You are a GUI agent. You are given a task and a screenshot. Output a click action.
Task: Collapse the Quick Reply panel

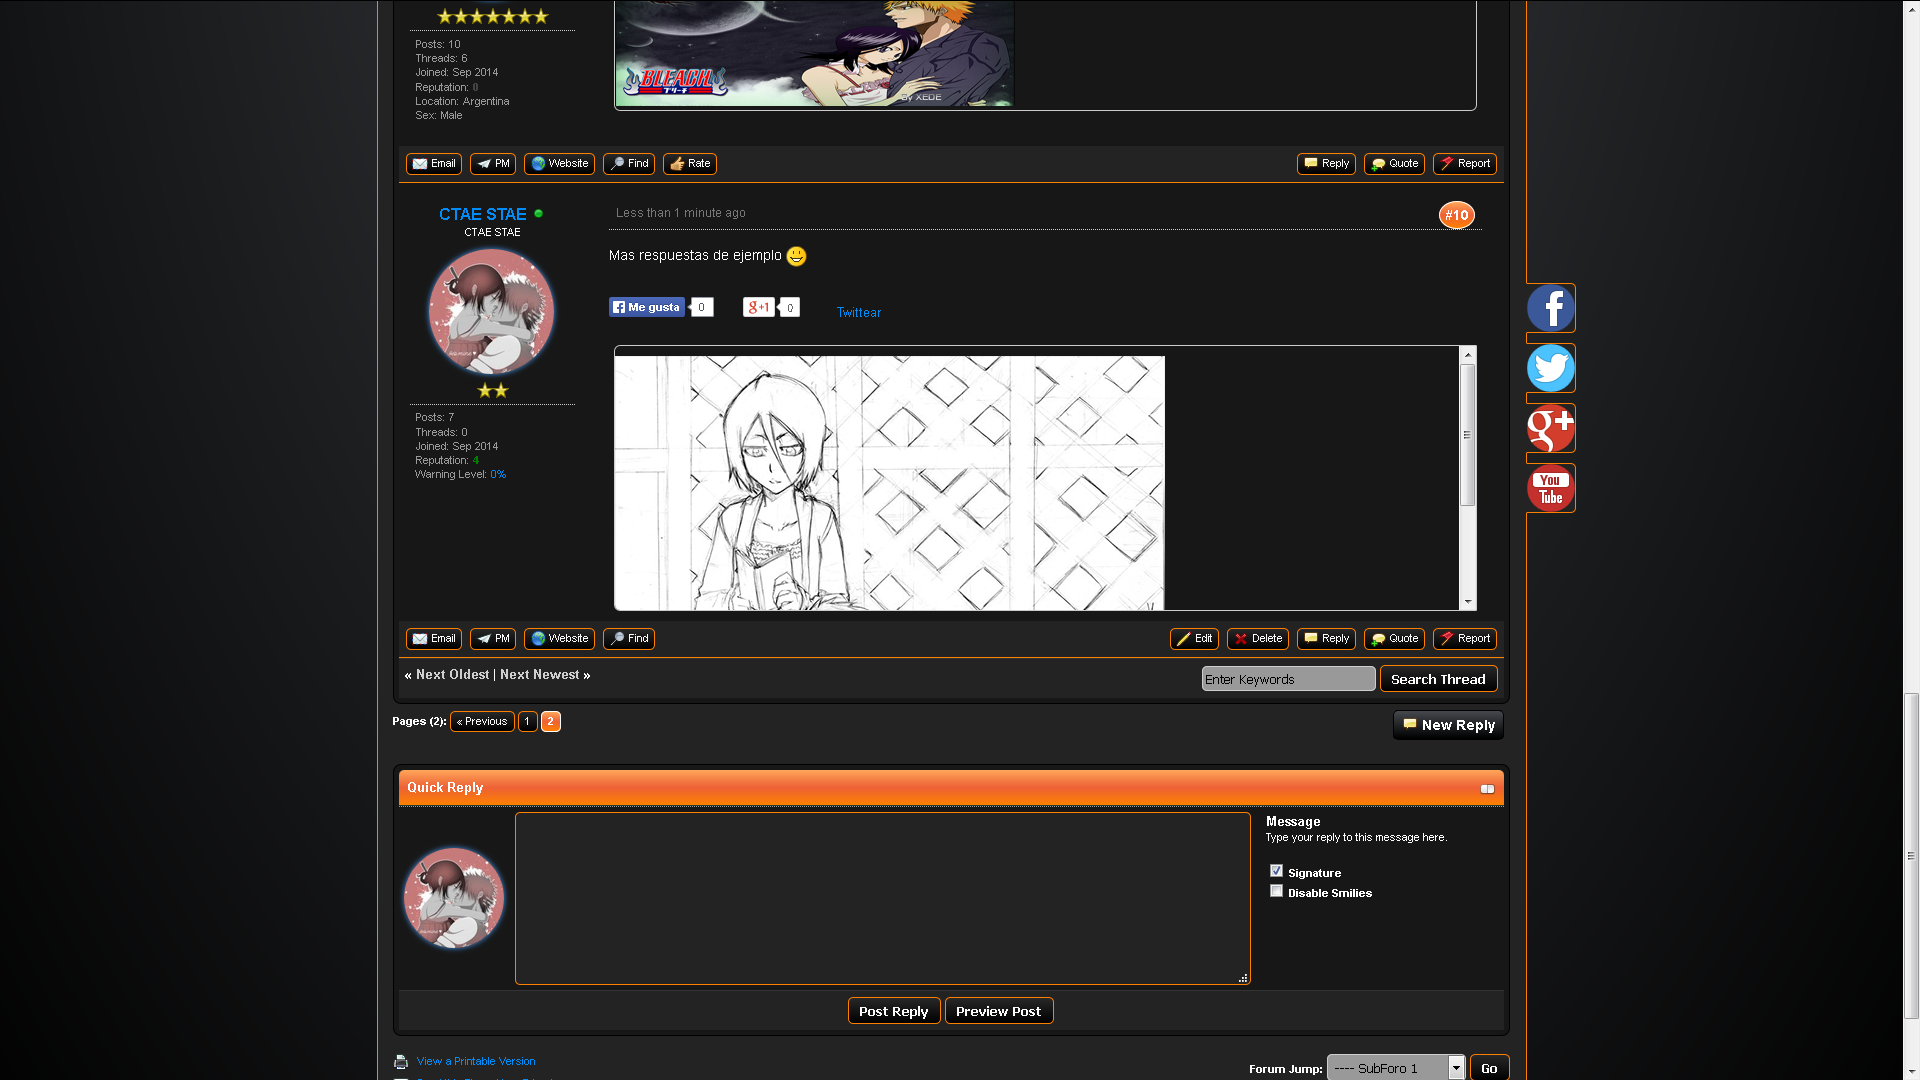(1487, 789)
